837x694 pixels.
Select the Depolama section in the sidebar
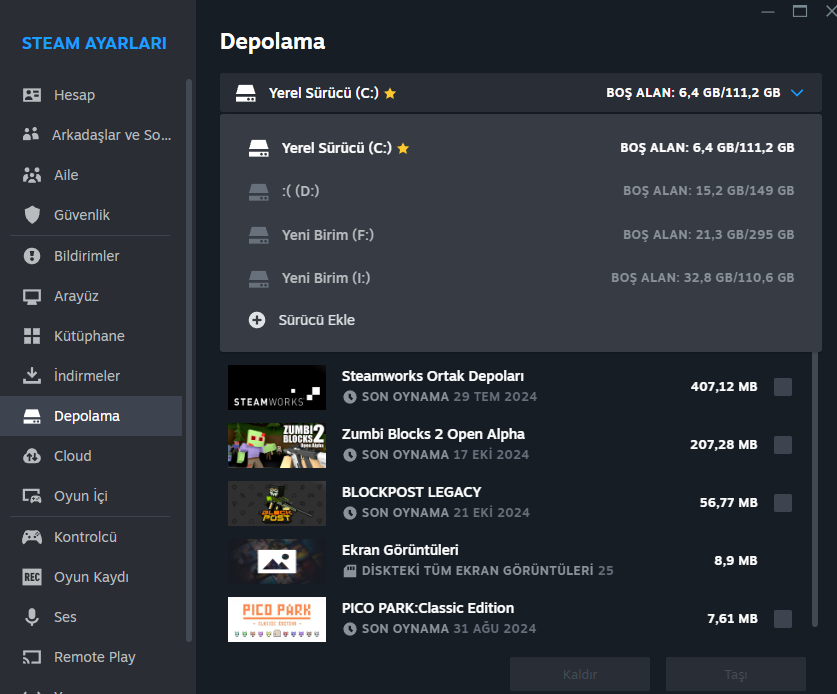click(91, 416)
